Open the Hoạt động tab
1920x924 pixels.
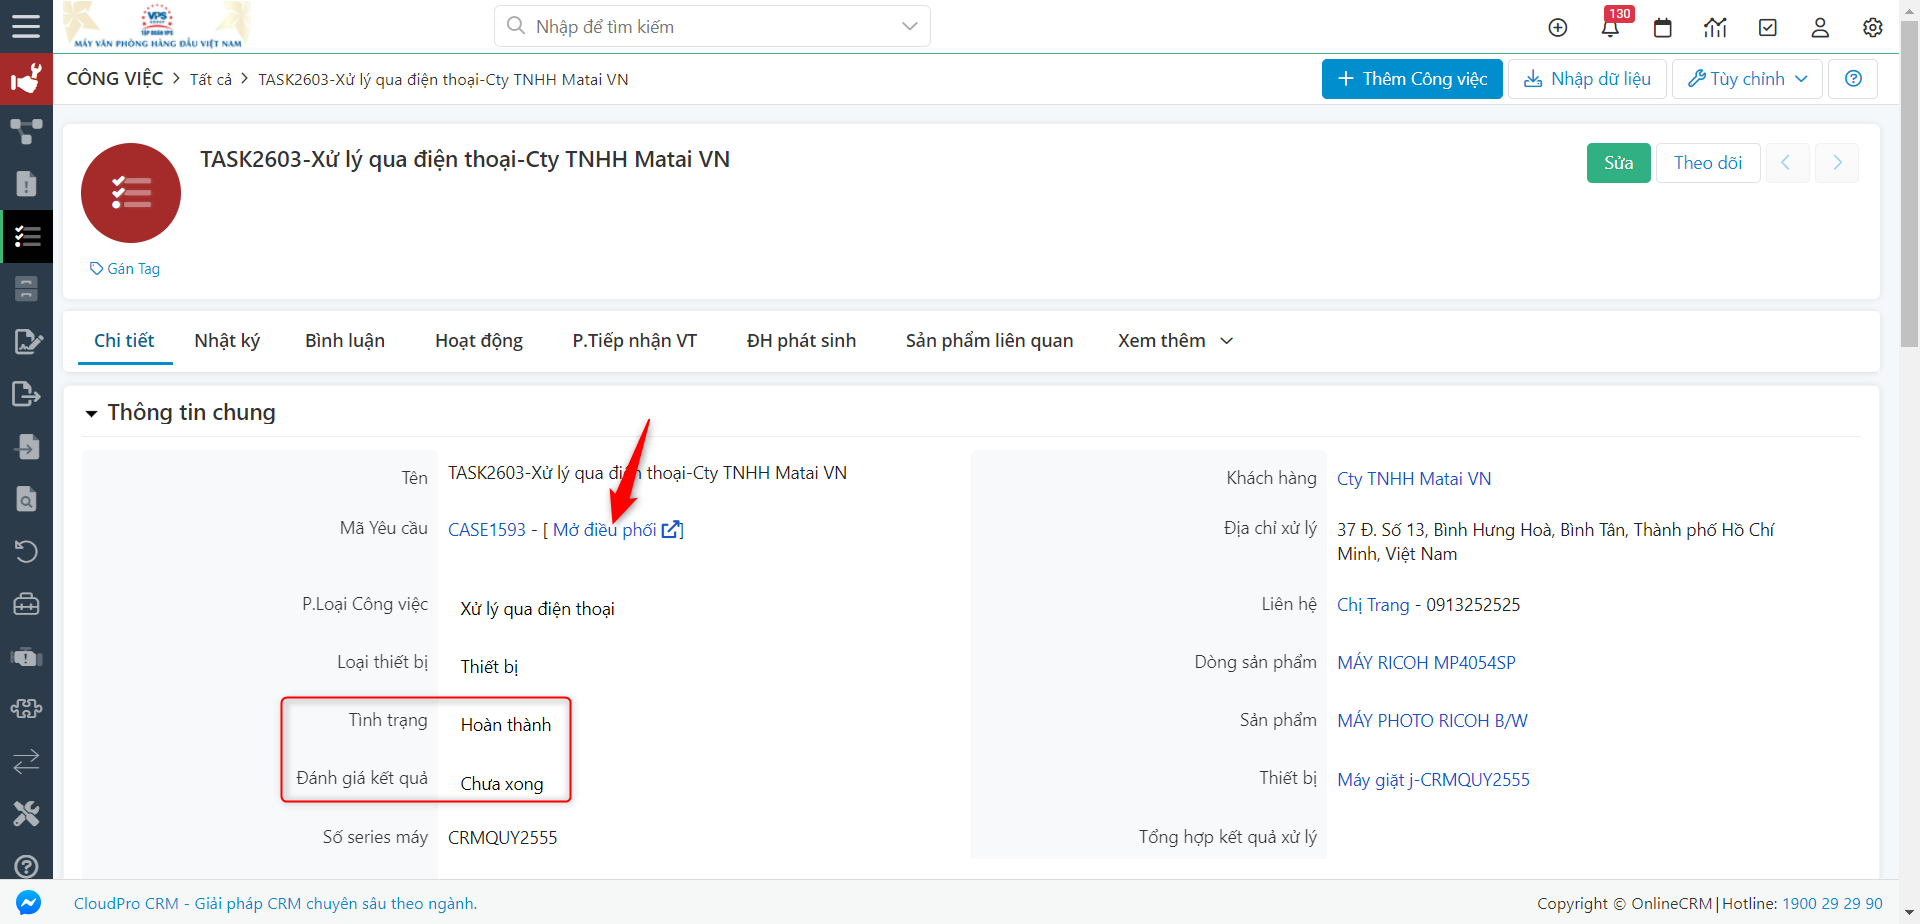(479, 341)
